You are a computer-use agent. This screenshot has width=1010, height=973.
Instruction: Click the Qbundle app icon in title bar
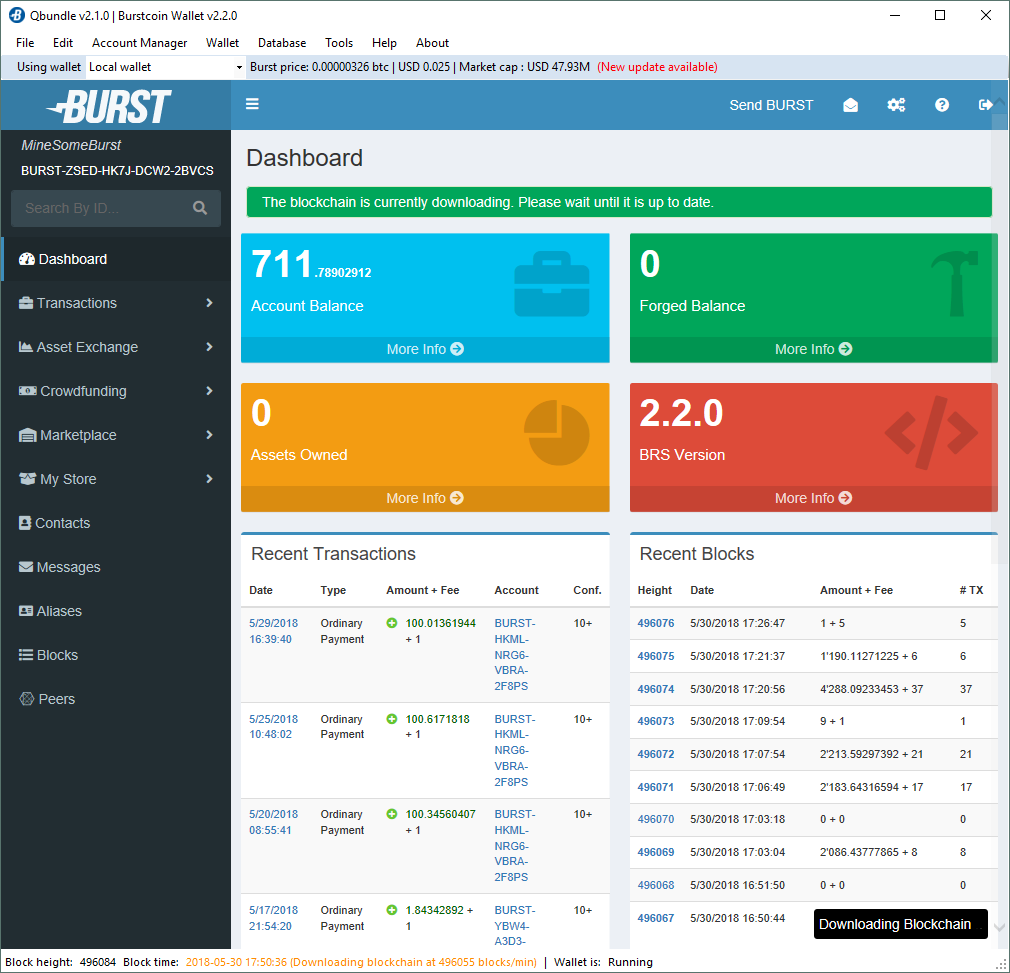16,15
